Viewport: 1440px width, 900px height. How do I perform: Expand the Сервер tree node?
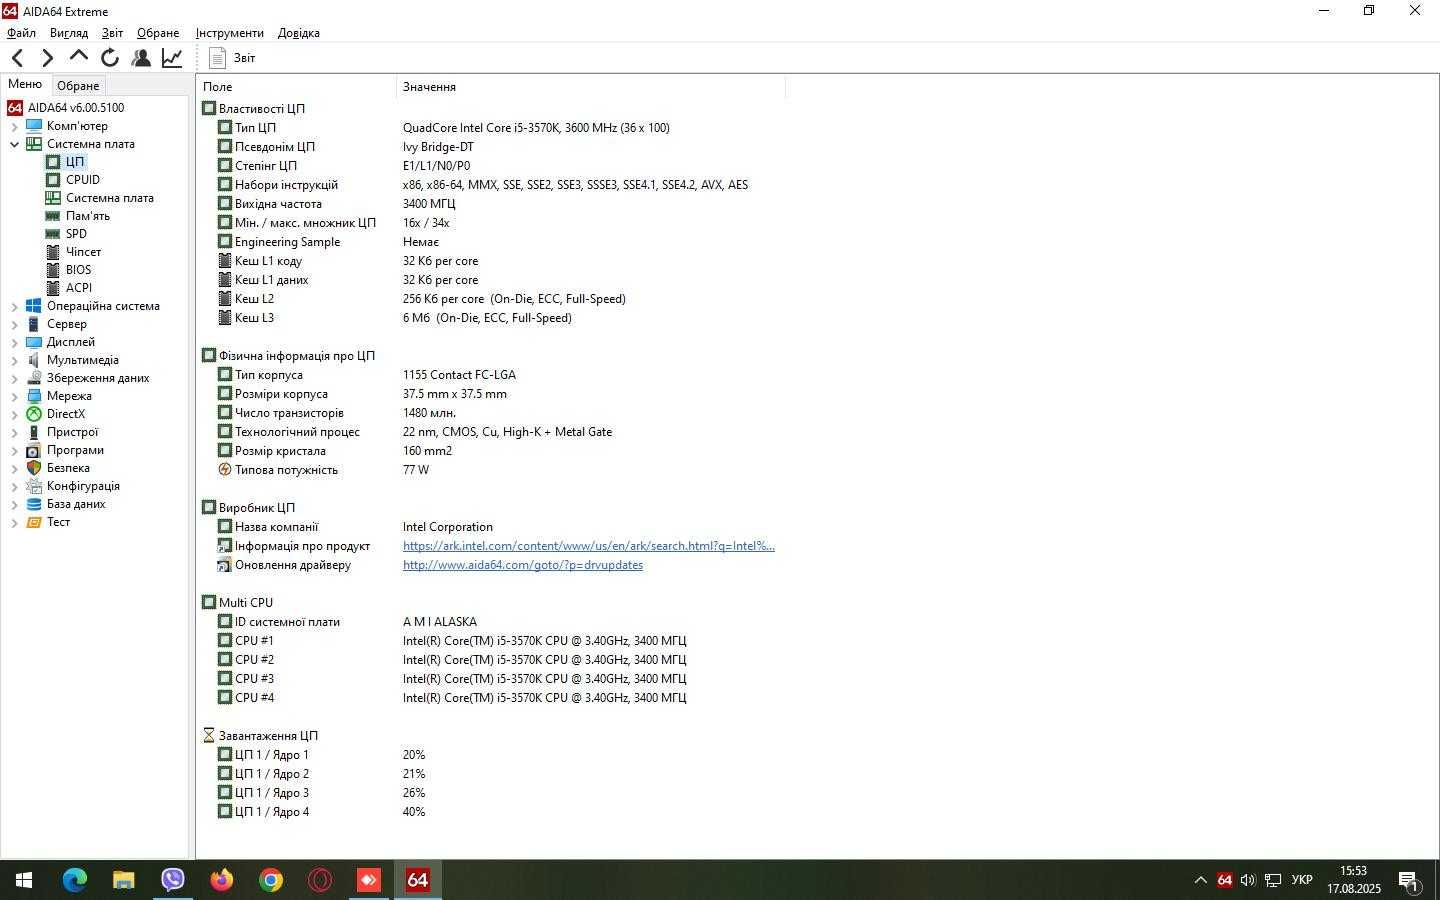[14, 324]
